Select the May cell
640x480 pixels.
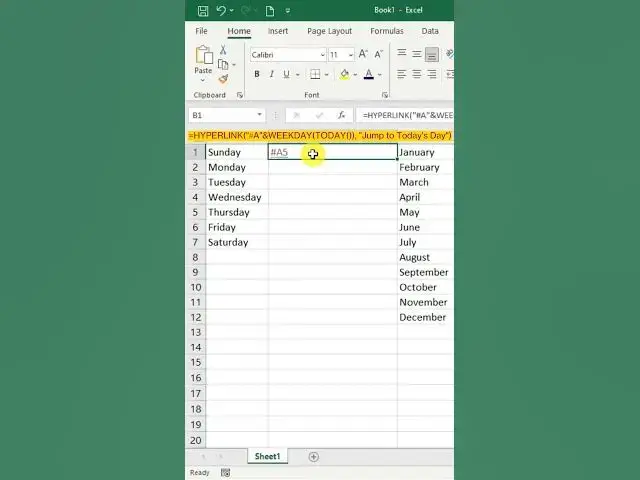pos(425,212)
